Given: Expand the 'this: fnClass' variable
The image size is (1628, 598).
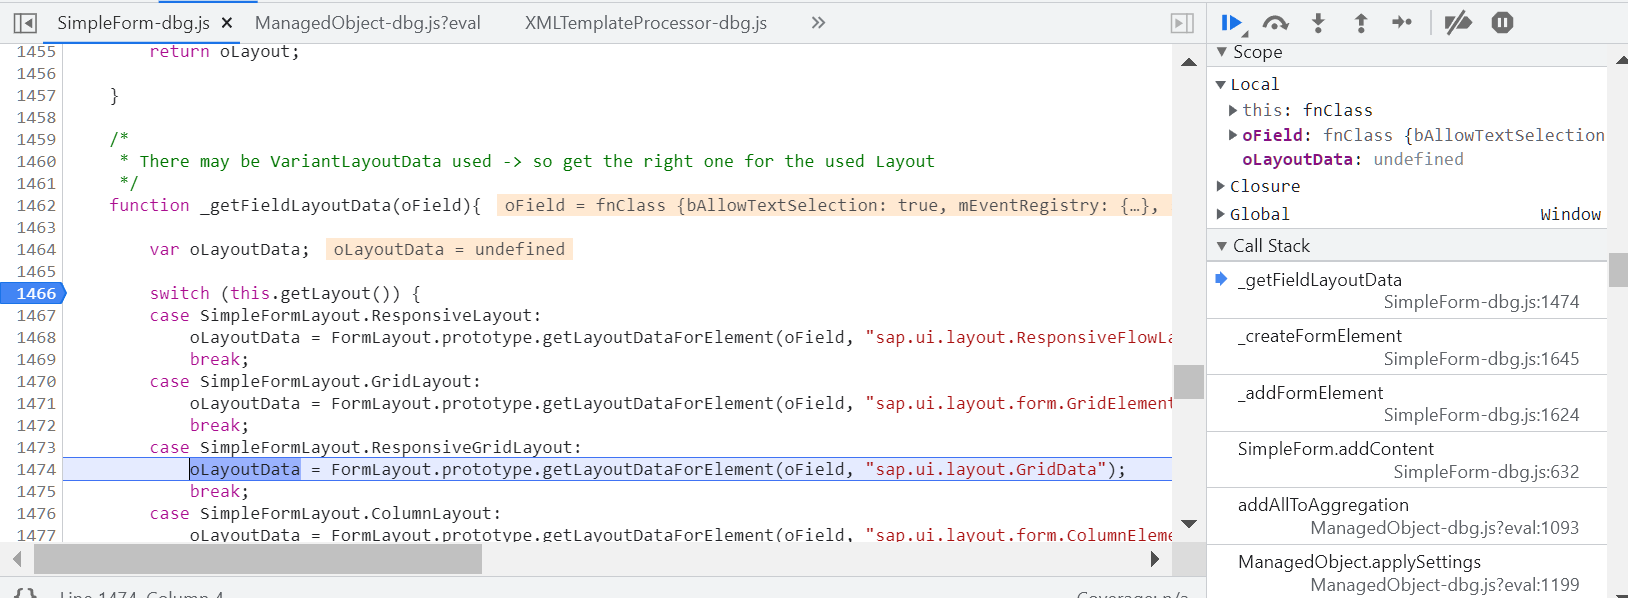Looking at the screenshot, I should coord(1233,110).
